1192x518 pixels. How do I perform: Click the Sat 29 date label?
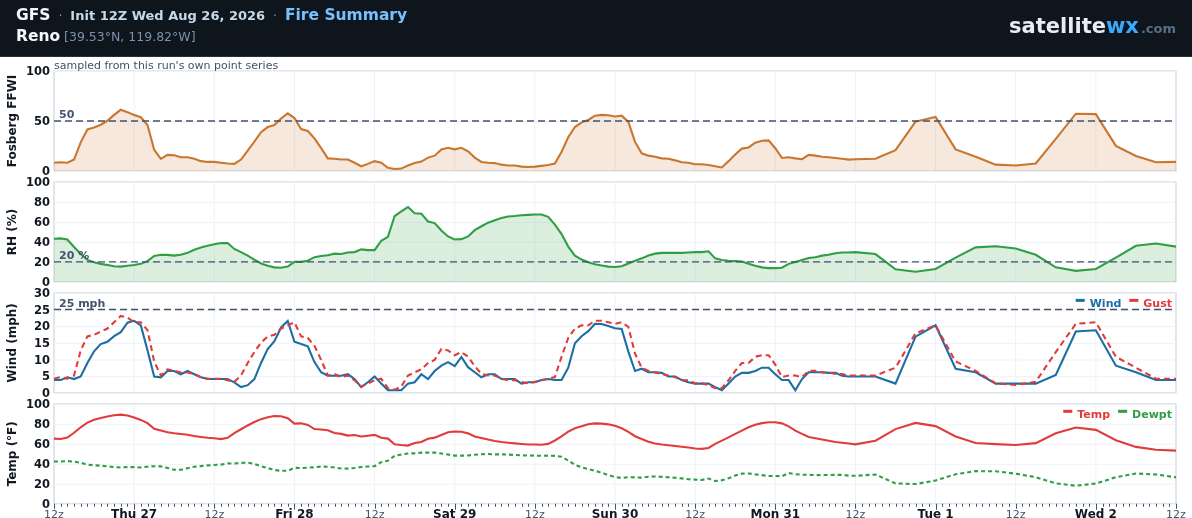[x=455, y=513]
